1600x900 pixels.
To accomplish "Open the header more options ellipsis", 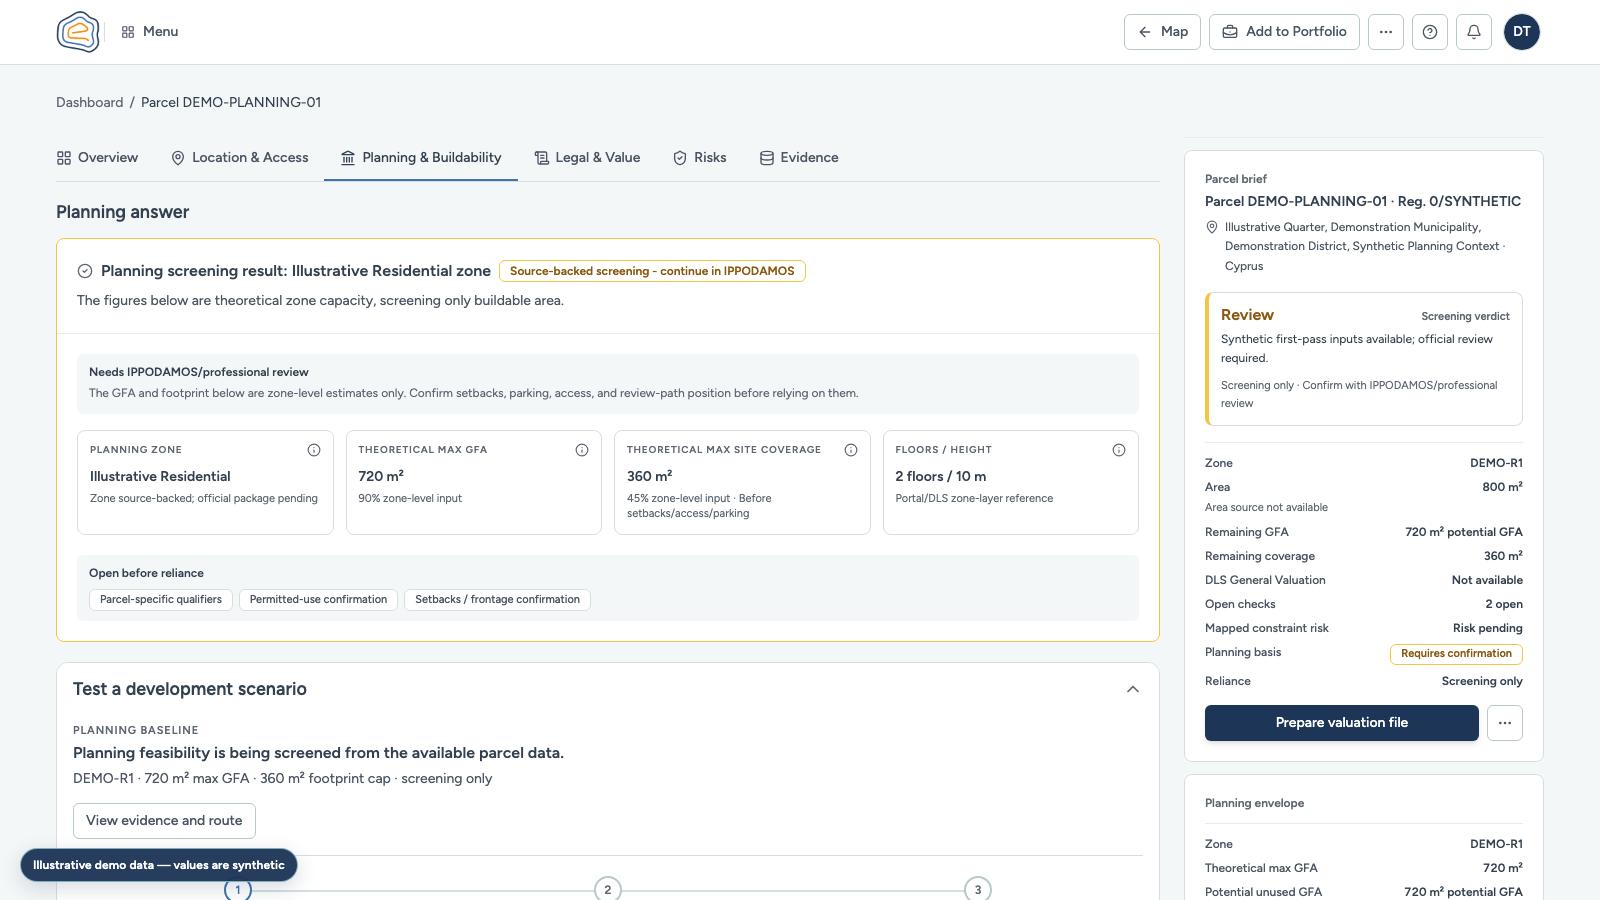I will (1385, 32).
